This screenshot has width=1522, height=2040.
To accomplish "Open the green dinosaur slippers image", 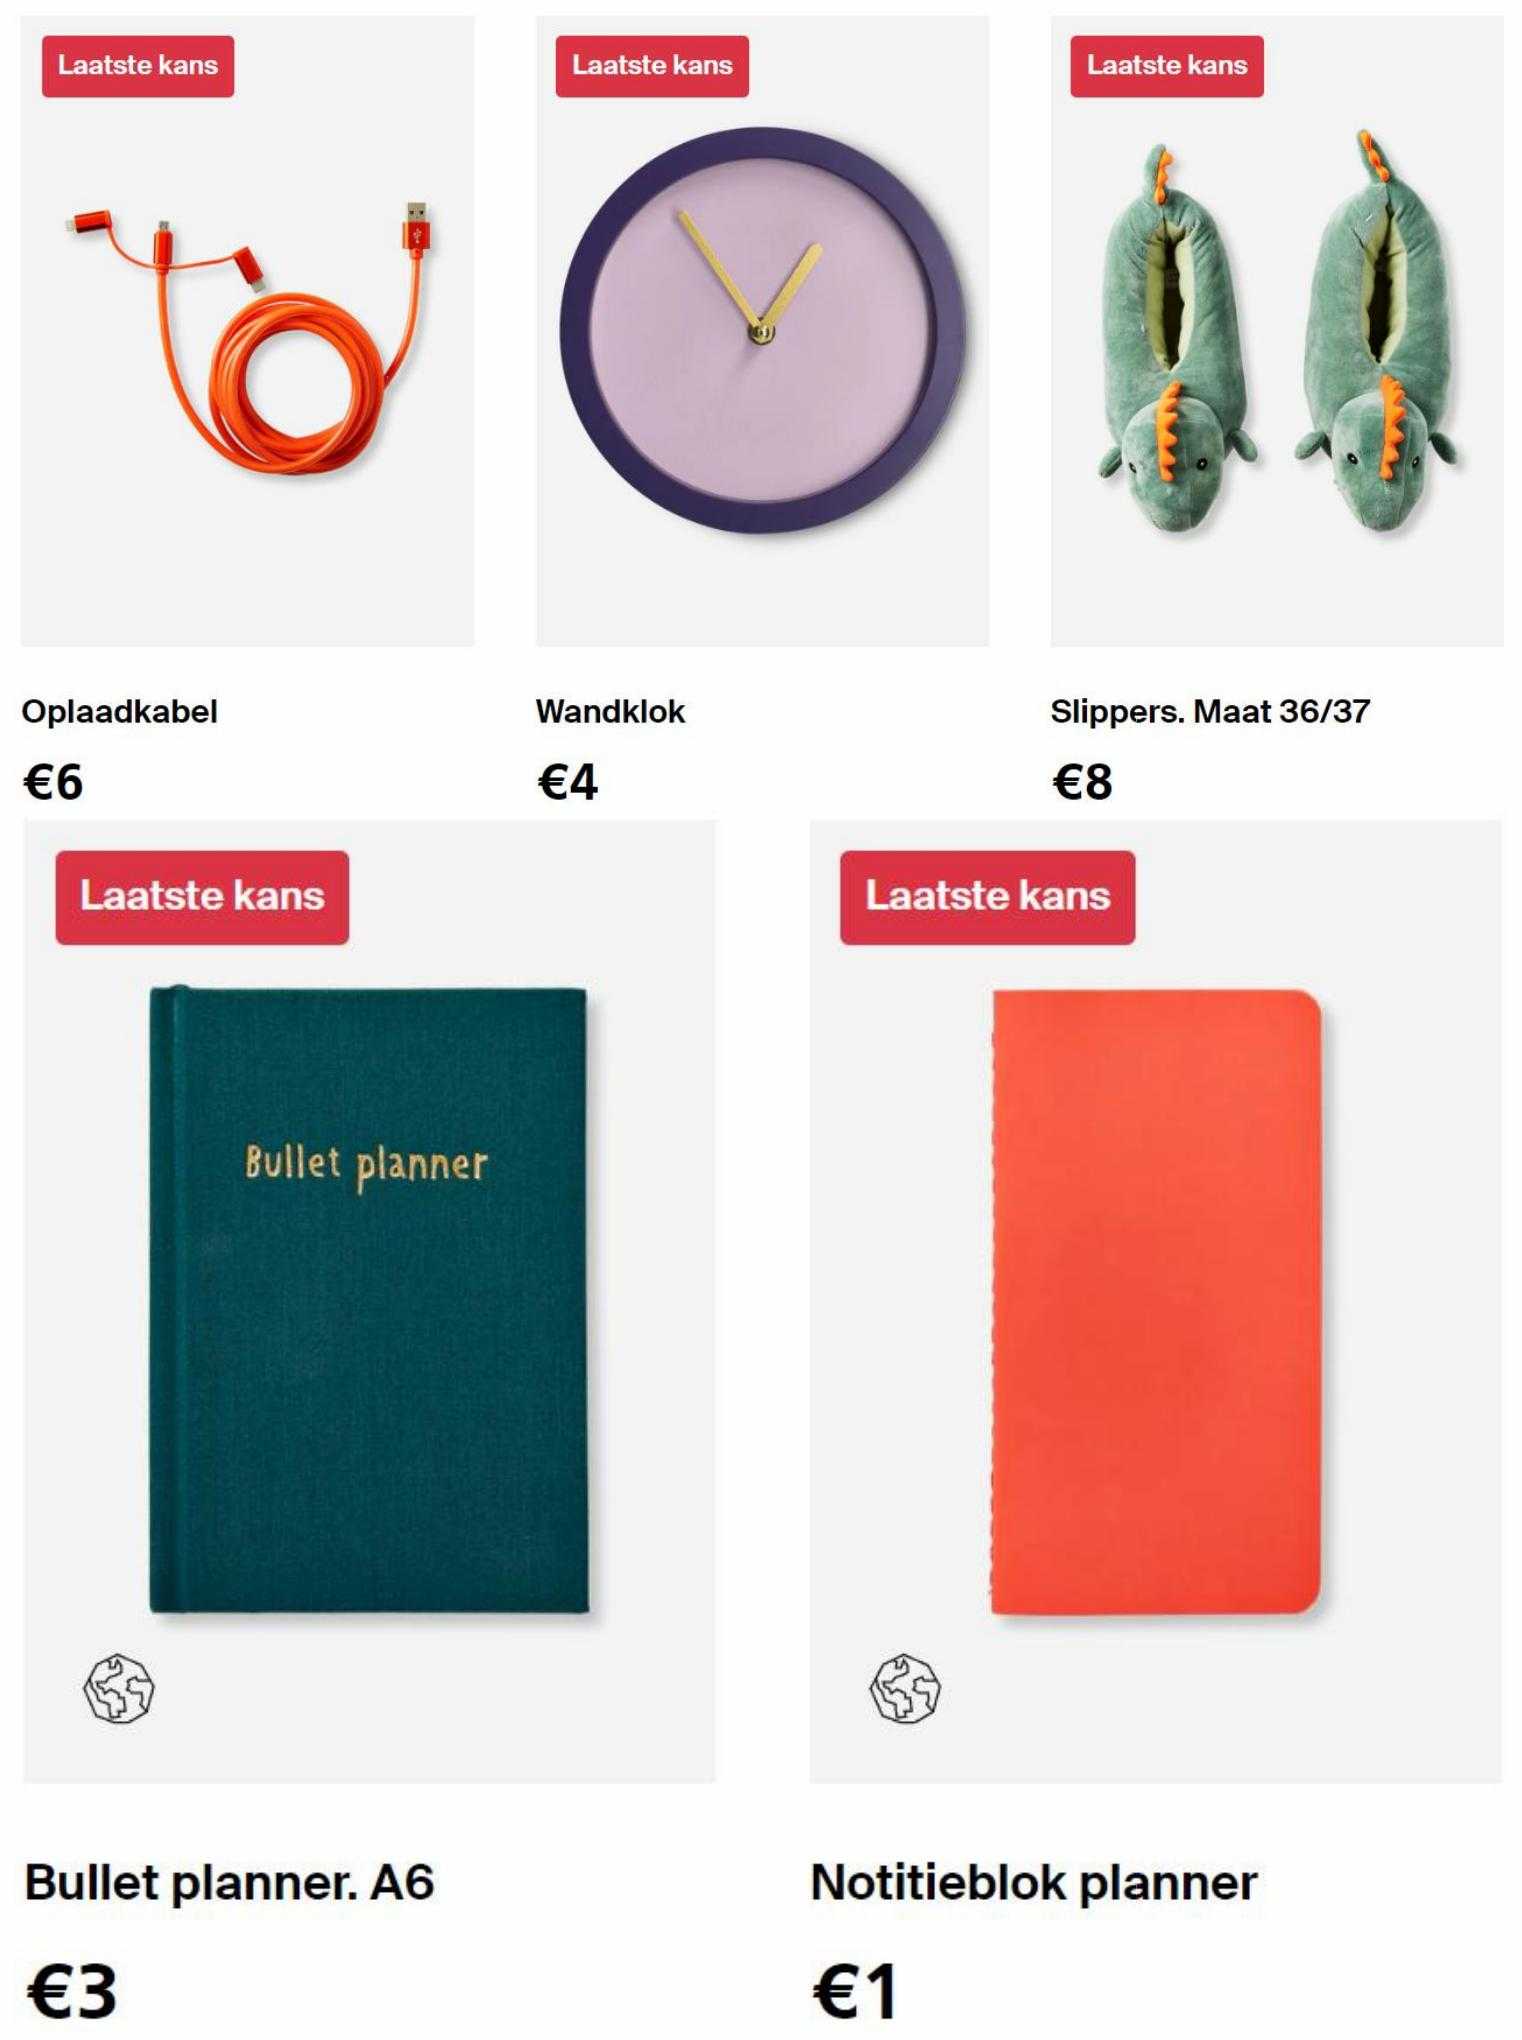I will (x=1277, y=331).
